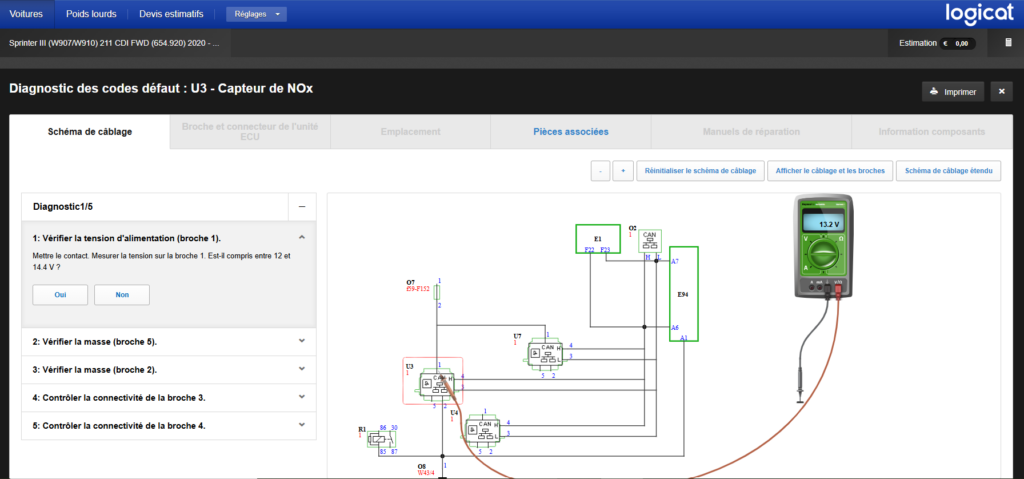The image size is (1024, 479).
Task: Collapse the Diagnostic 1/5 panel
Action: click(302, 206)
